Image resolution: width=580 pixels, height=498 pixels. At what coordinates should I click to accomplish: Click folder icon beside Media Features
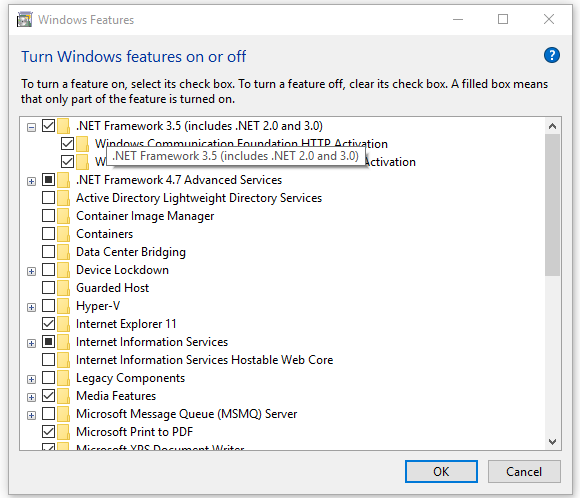click(64, 396)
